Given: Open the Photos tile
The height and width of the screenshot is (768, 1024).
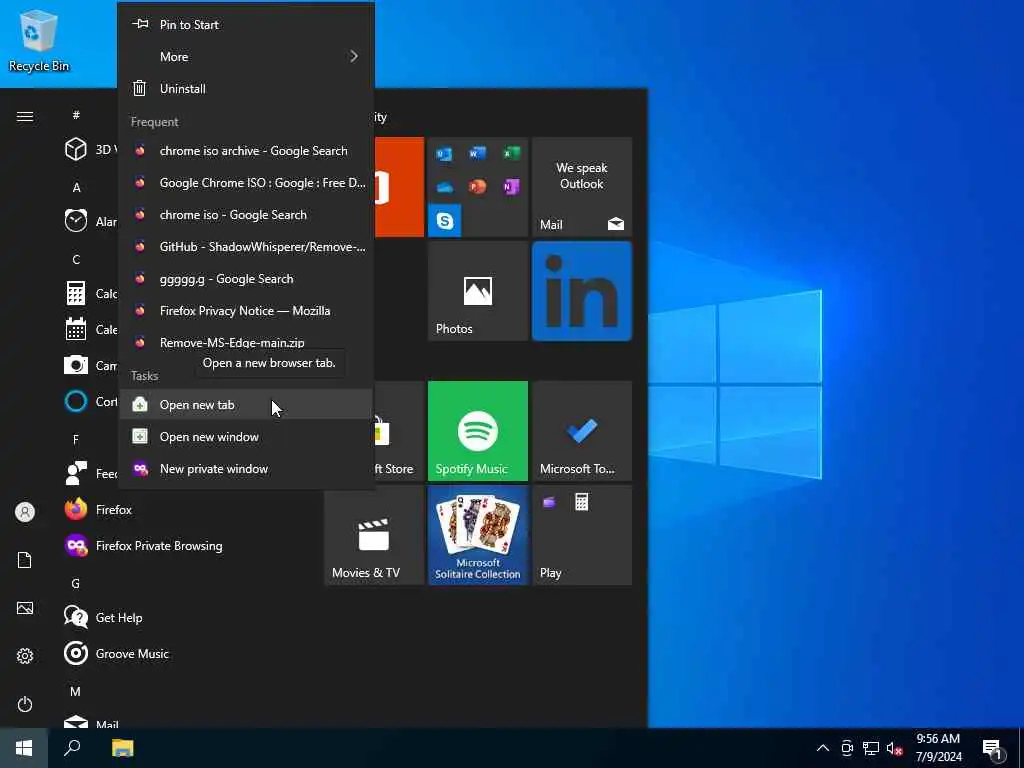Looking at the screenshot, I should (x=478, y=291).
